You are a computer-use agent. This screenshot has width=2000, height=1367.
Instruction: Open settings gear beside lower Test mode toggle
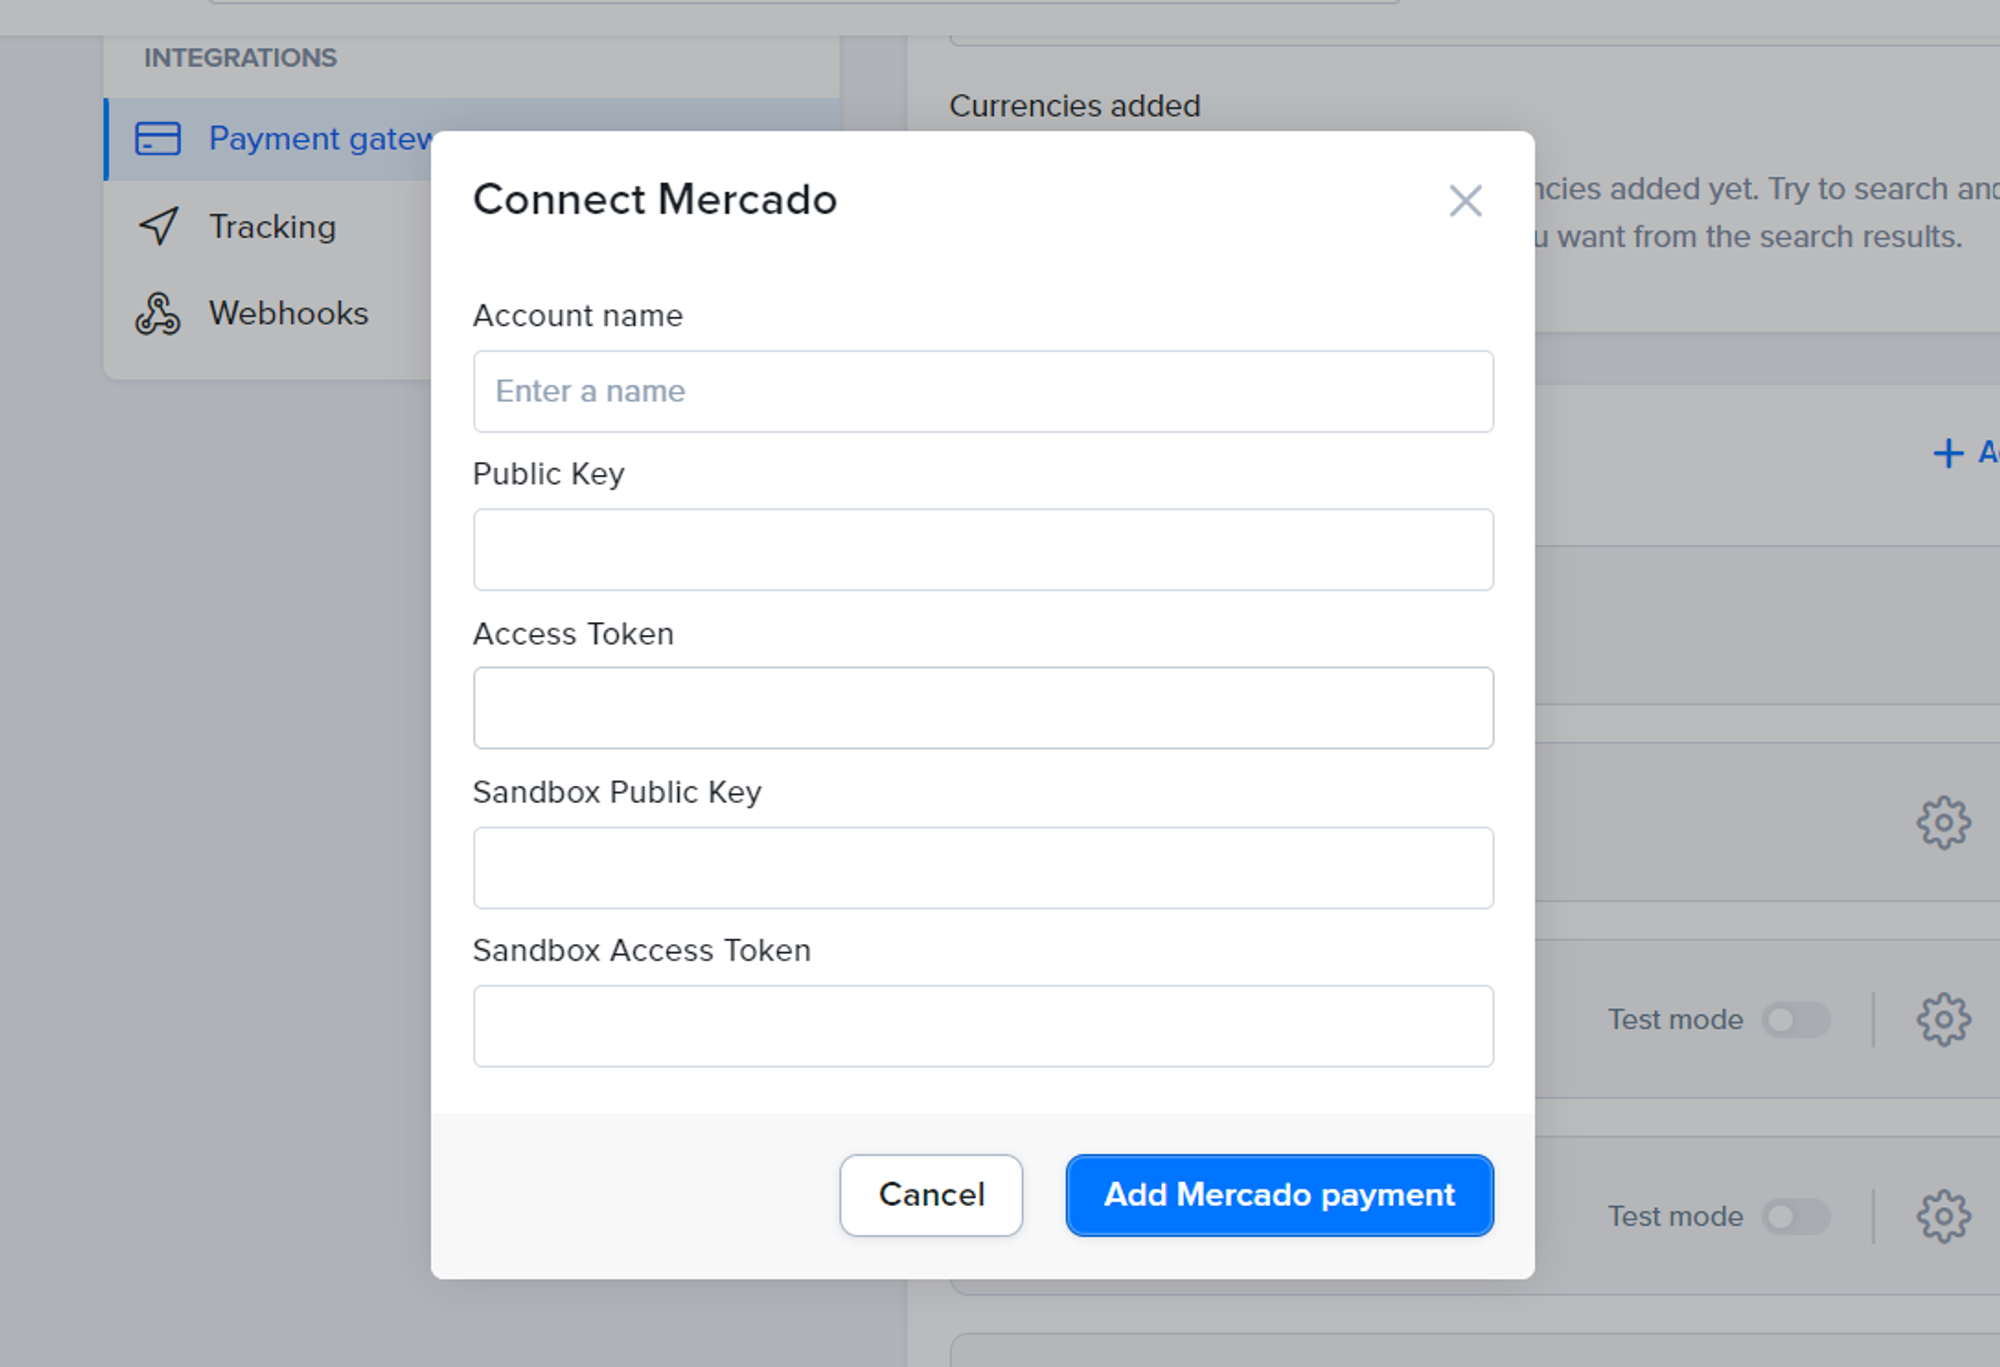click(x=1943, y=1216)
